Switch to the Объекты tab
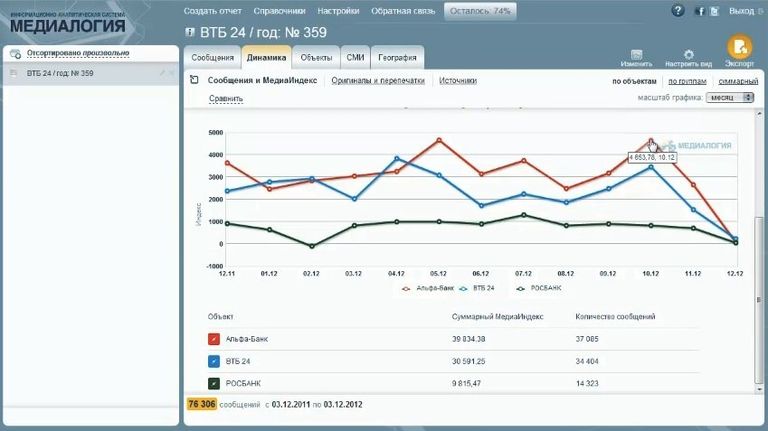768x431 pixels. (x=316, y=57)
